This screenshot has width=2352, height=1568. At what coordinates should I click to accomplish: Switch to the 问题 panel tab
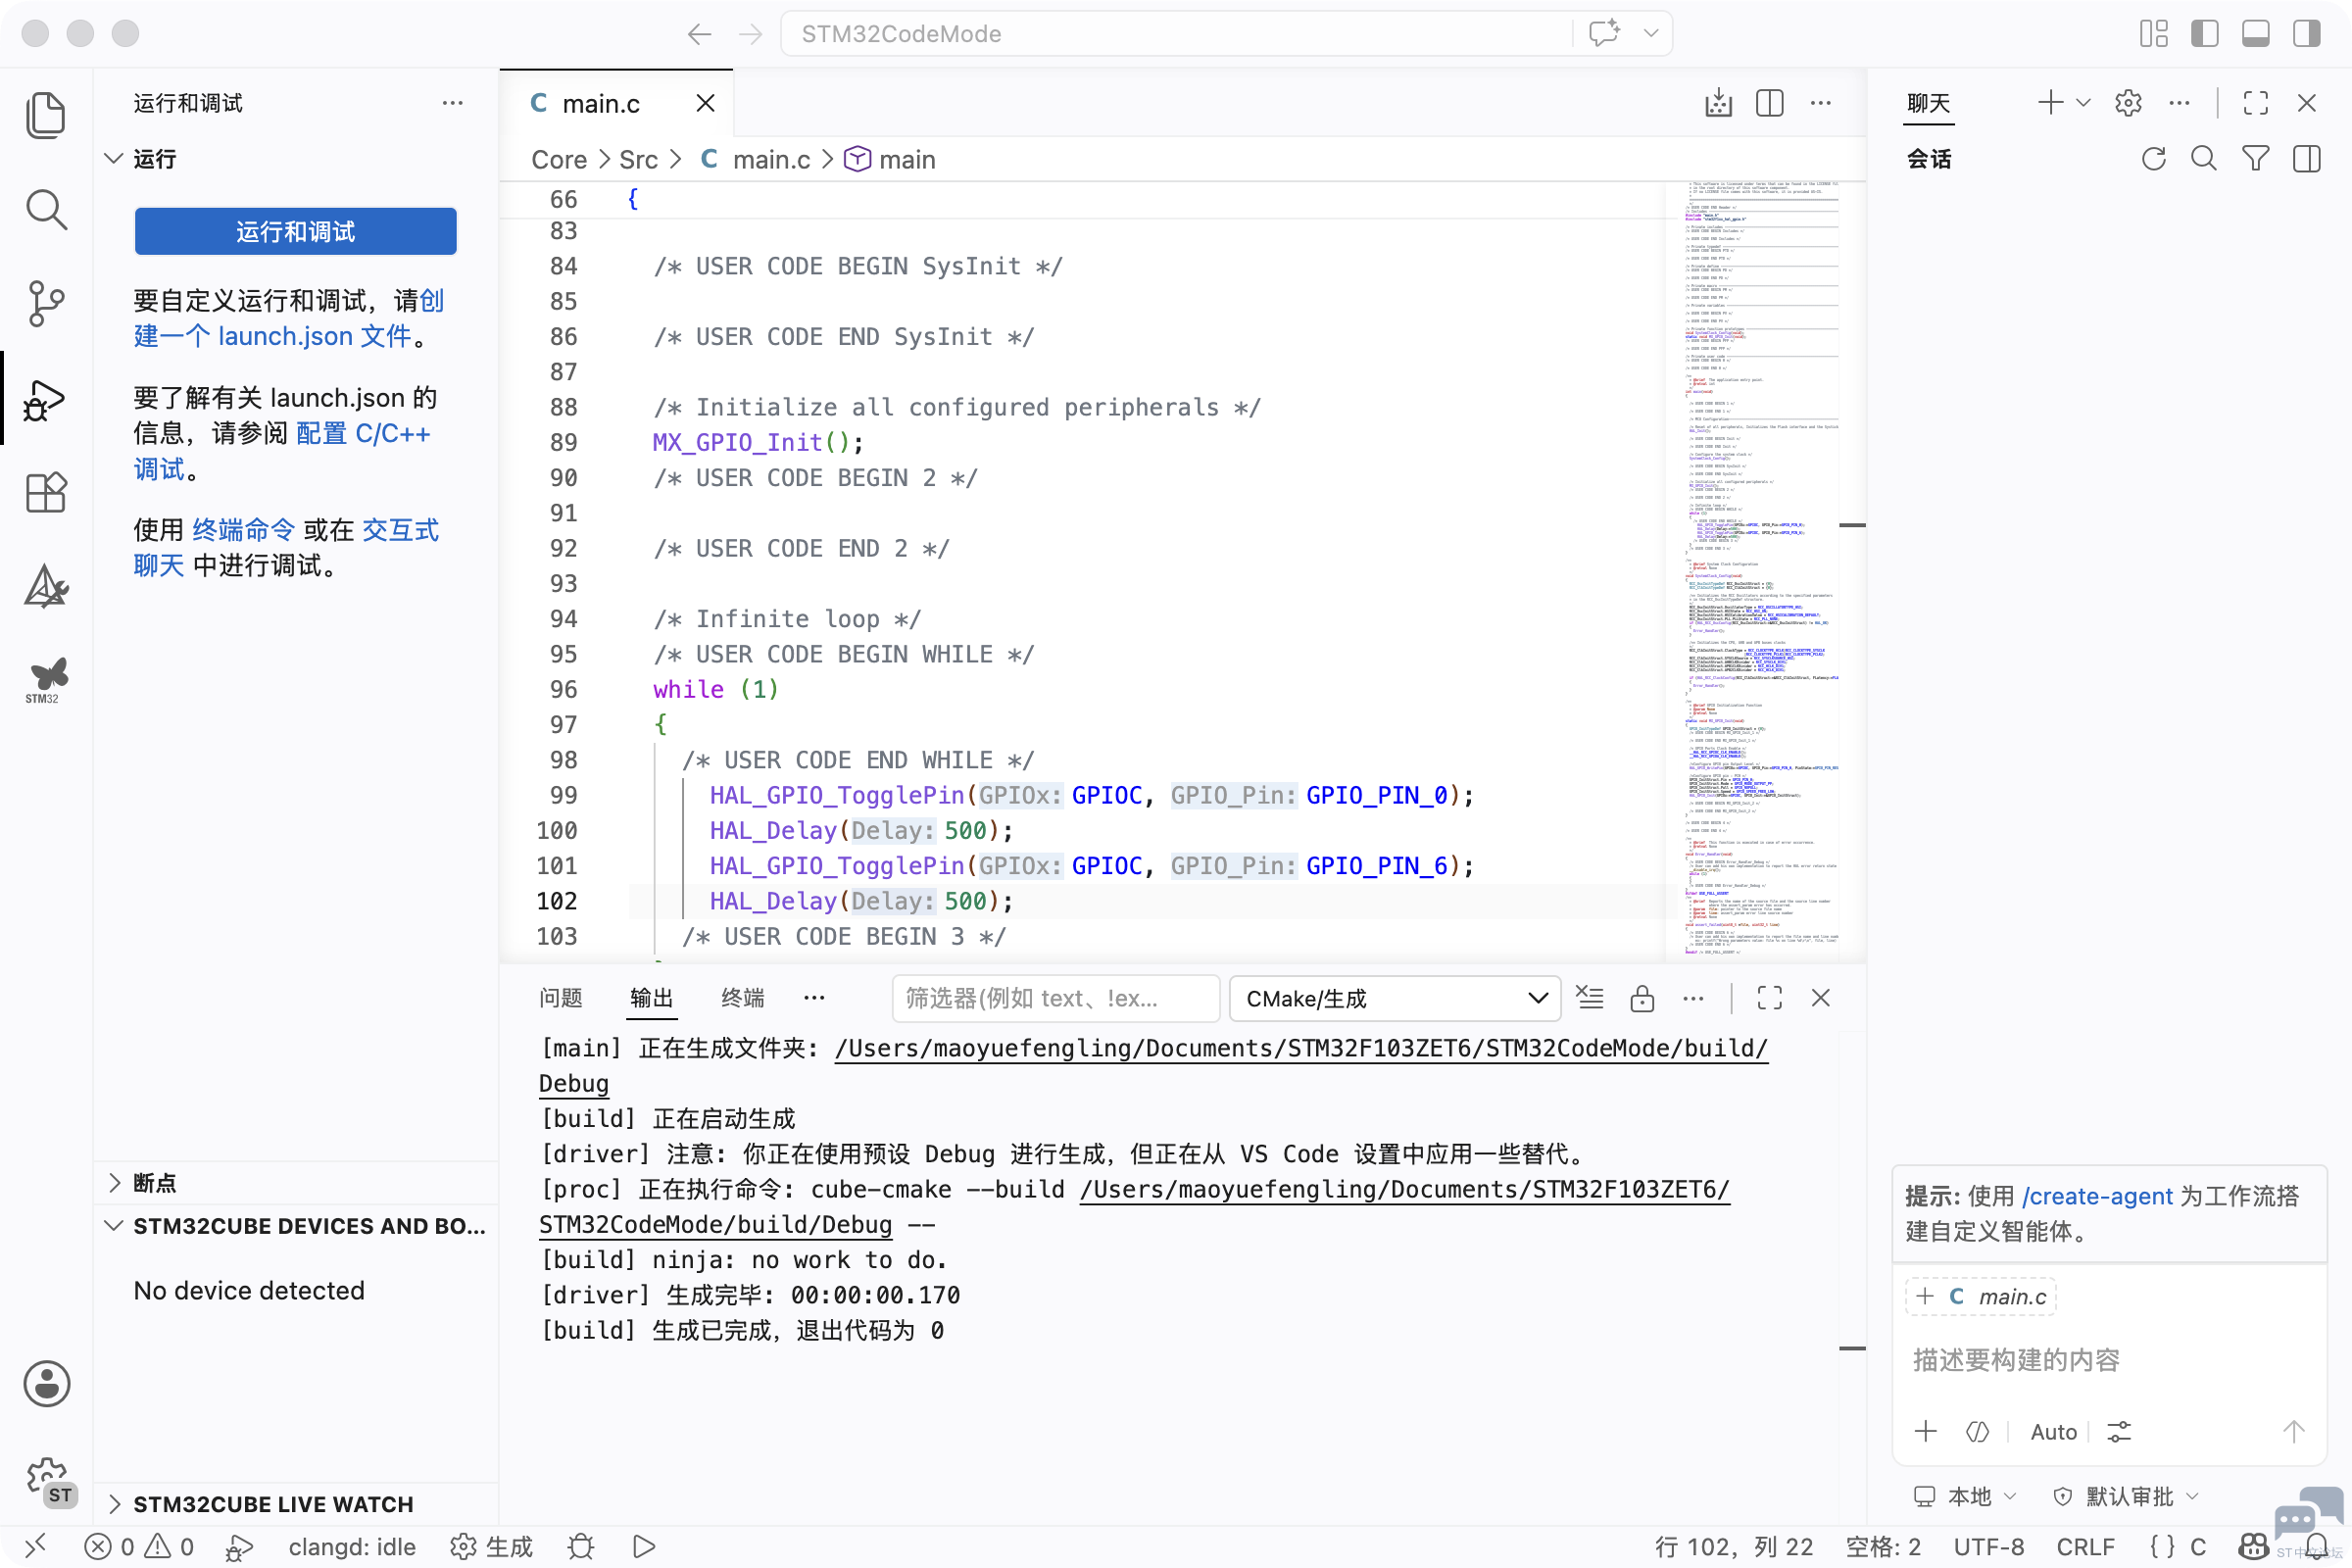click(x=560, y=998)
